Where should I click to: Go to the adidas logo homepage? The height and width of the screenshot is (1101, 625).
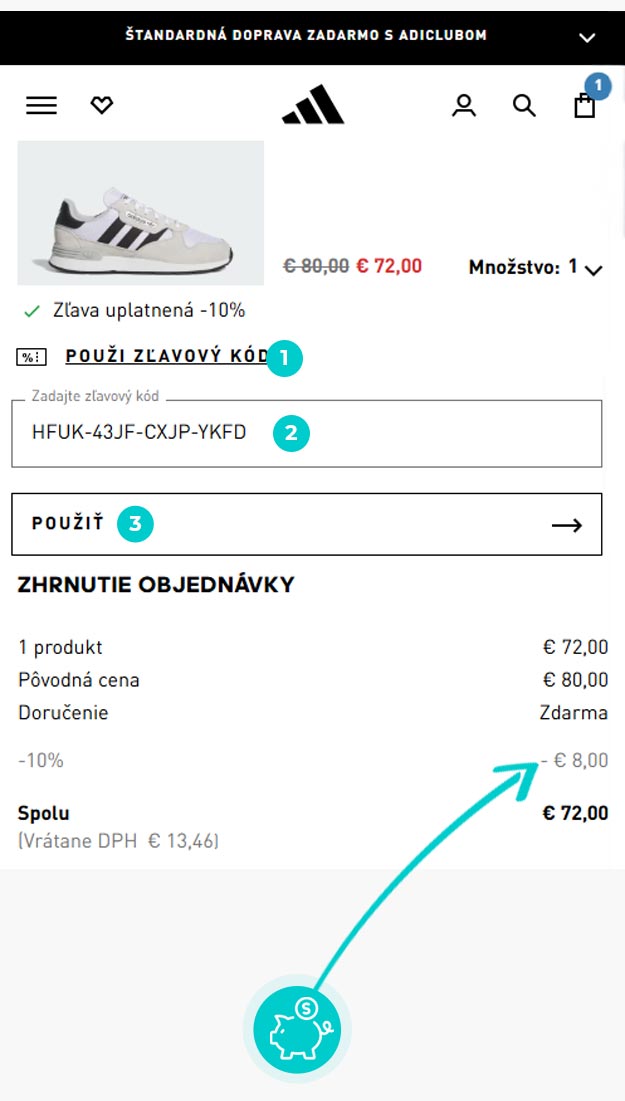(312, 104)
